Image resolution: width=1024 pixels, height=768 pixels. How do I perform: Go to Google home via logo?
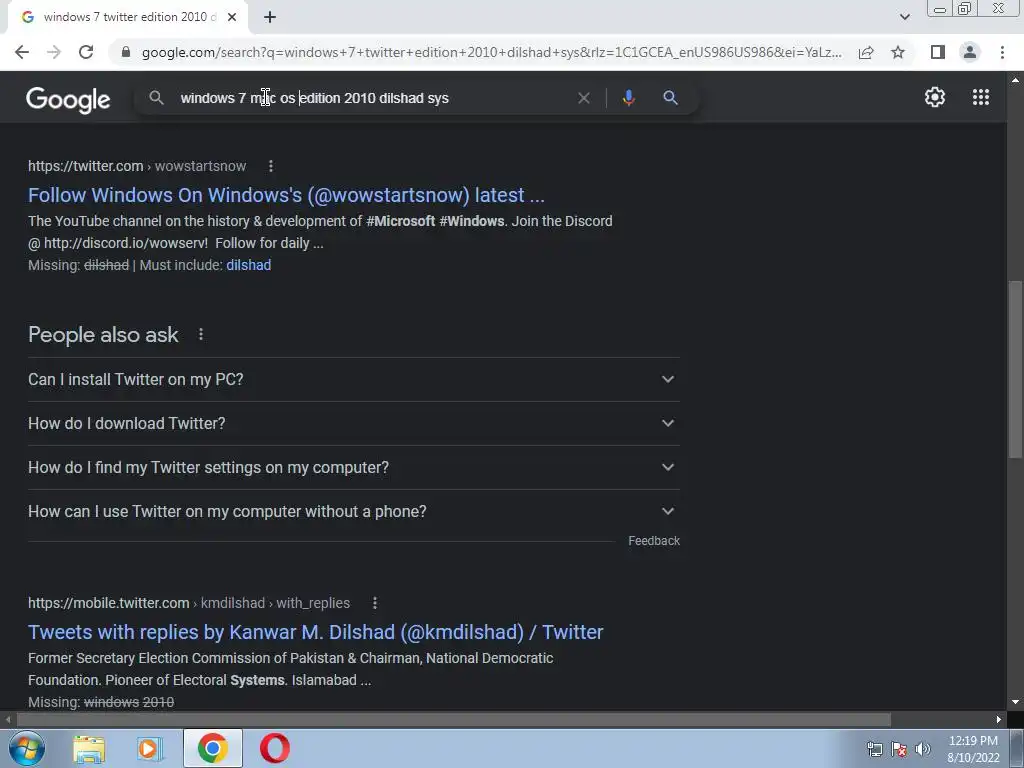(x=68, y=99)
